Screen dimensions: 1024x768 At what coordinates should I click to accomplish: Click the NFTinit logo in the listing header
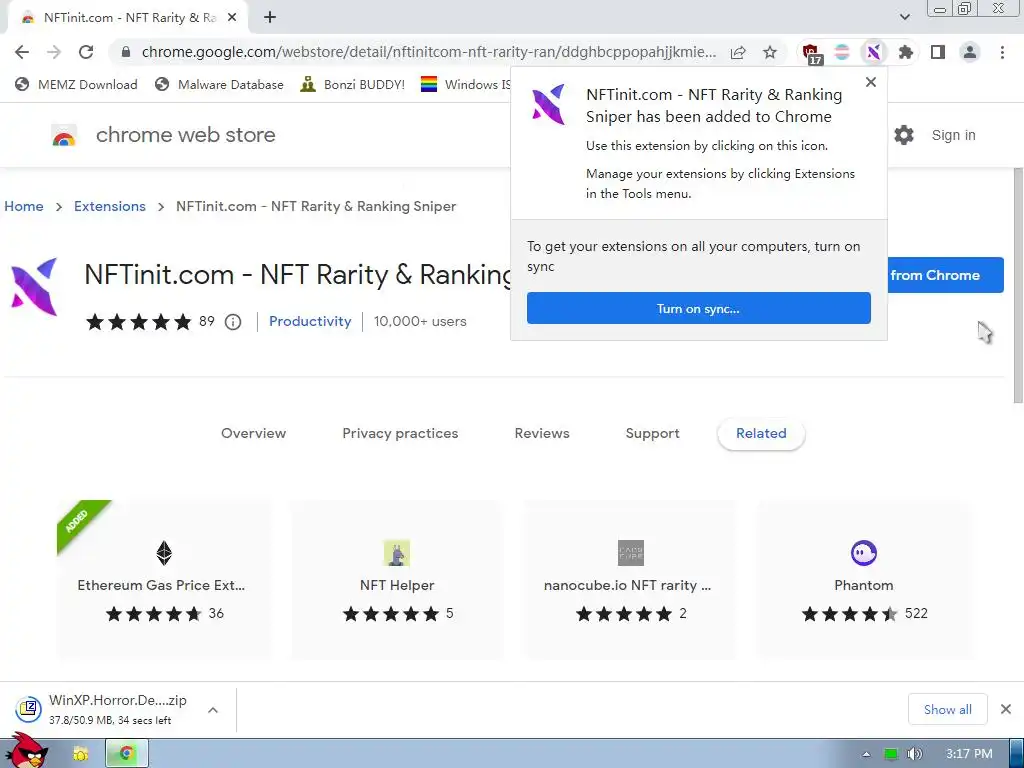pyautogui.click(x=34, y=287)
